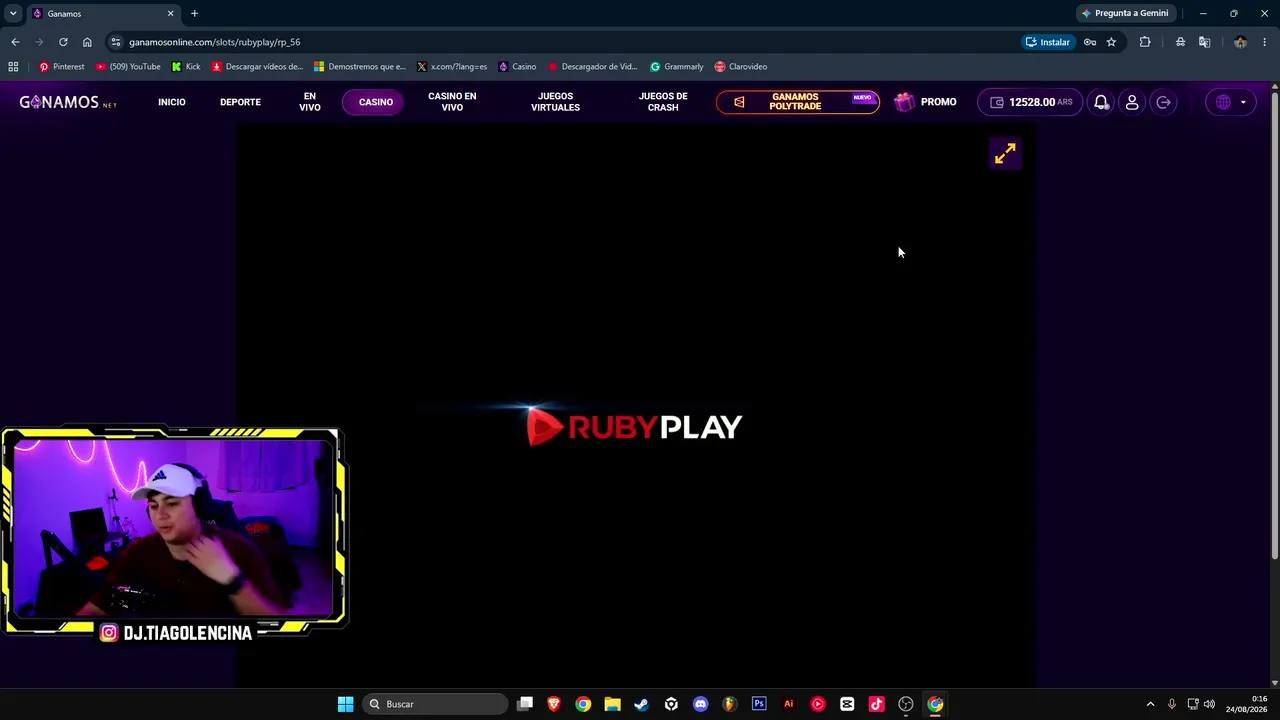Open the PROMO gift section

tap(925, 102)
